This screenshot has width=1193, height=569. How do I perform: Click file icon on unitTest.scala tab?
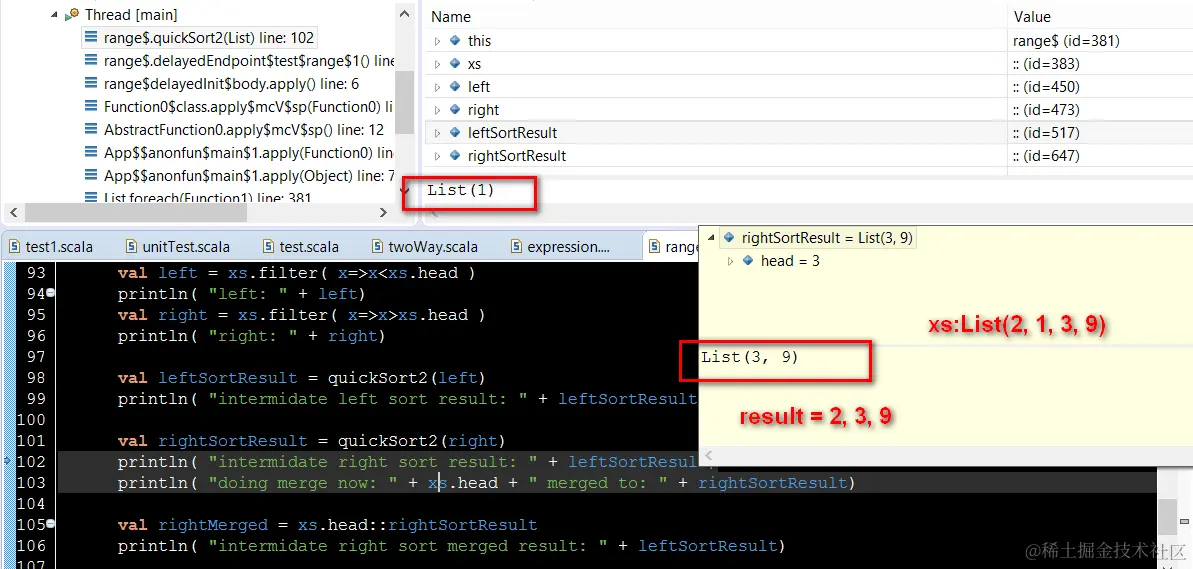tap(132, 246)
